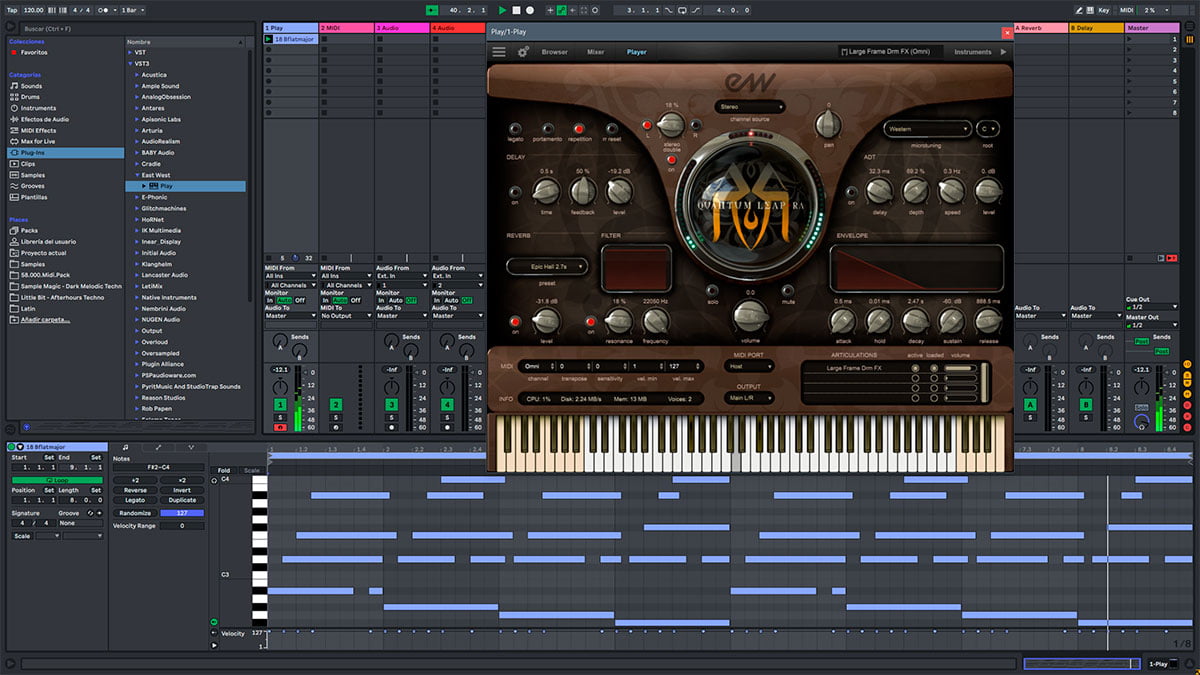
Task: Select the MIDI Effects category
Action: (39, 131)
